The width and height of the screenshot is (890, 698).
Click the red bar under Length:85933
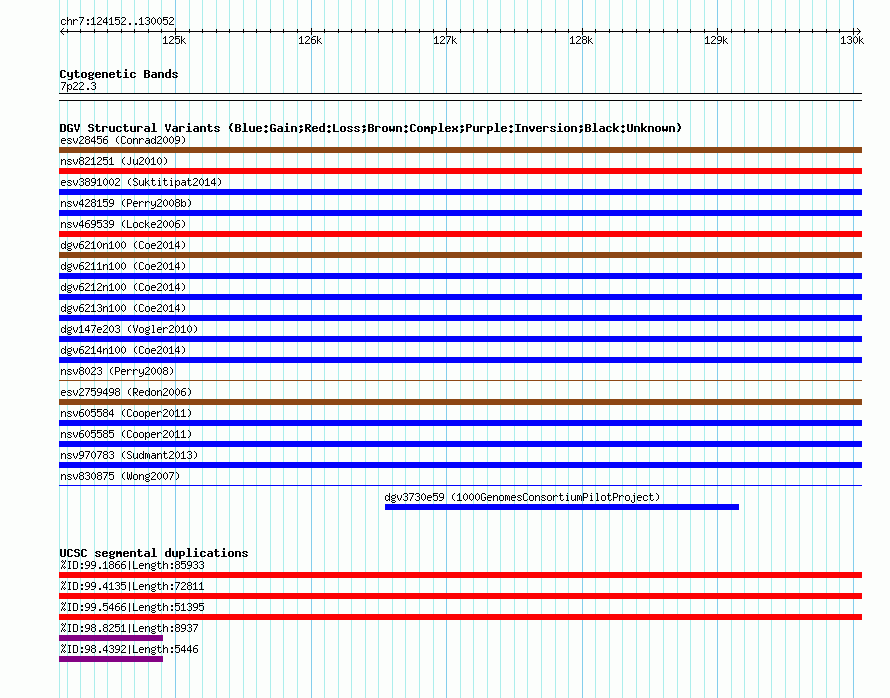(460, 575)
